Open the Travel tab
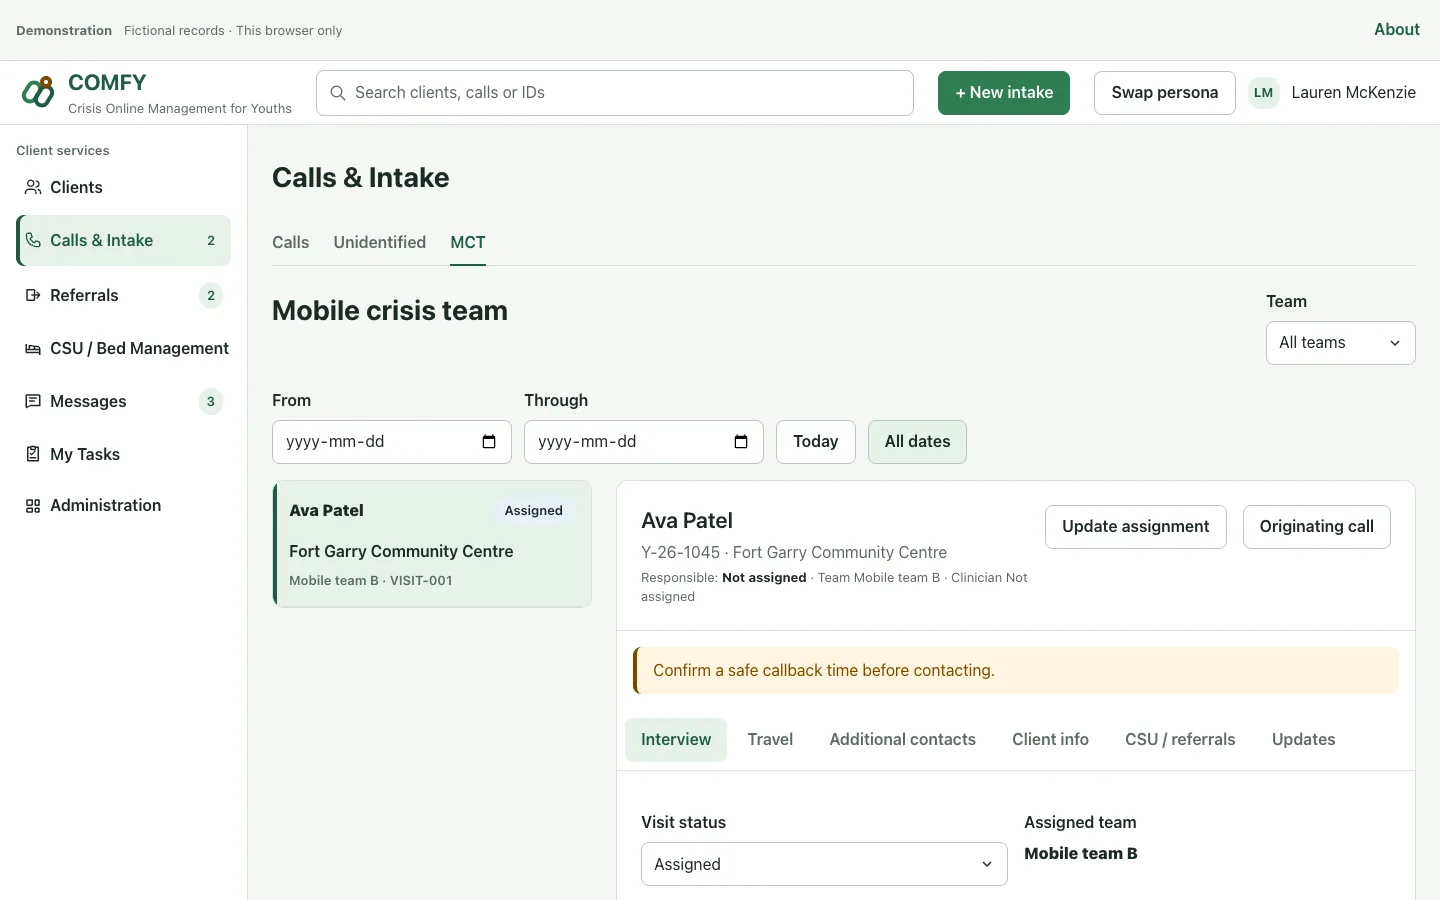Viewport: 1440px width, 900px height. point(770,740)
